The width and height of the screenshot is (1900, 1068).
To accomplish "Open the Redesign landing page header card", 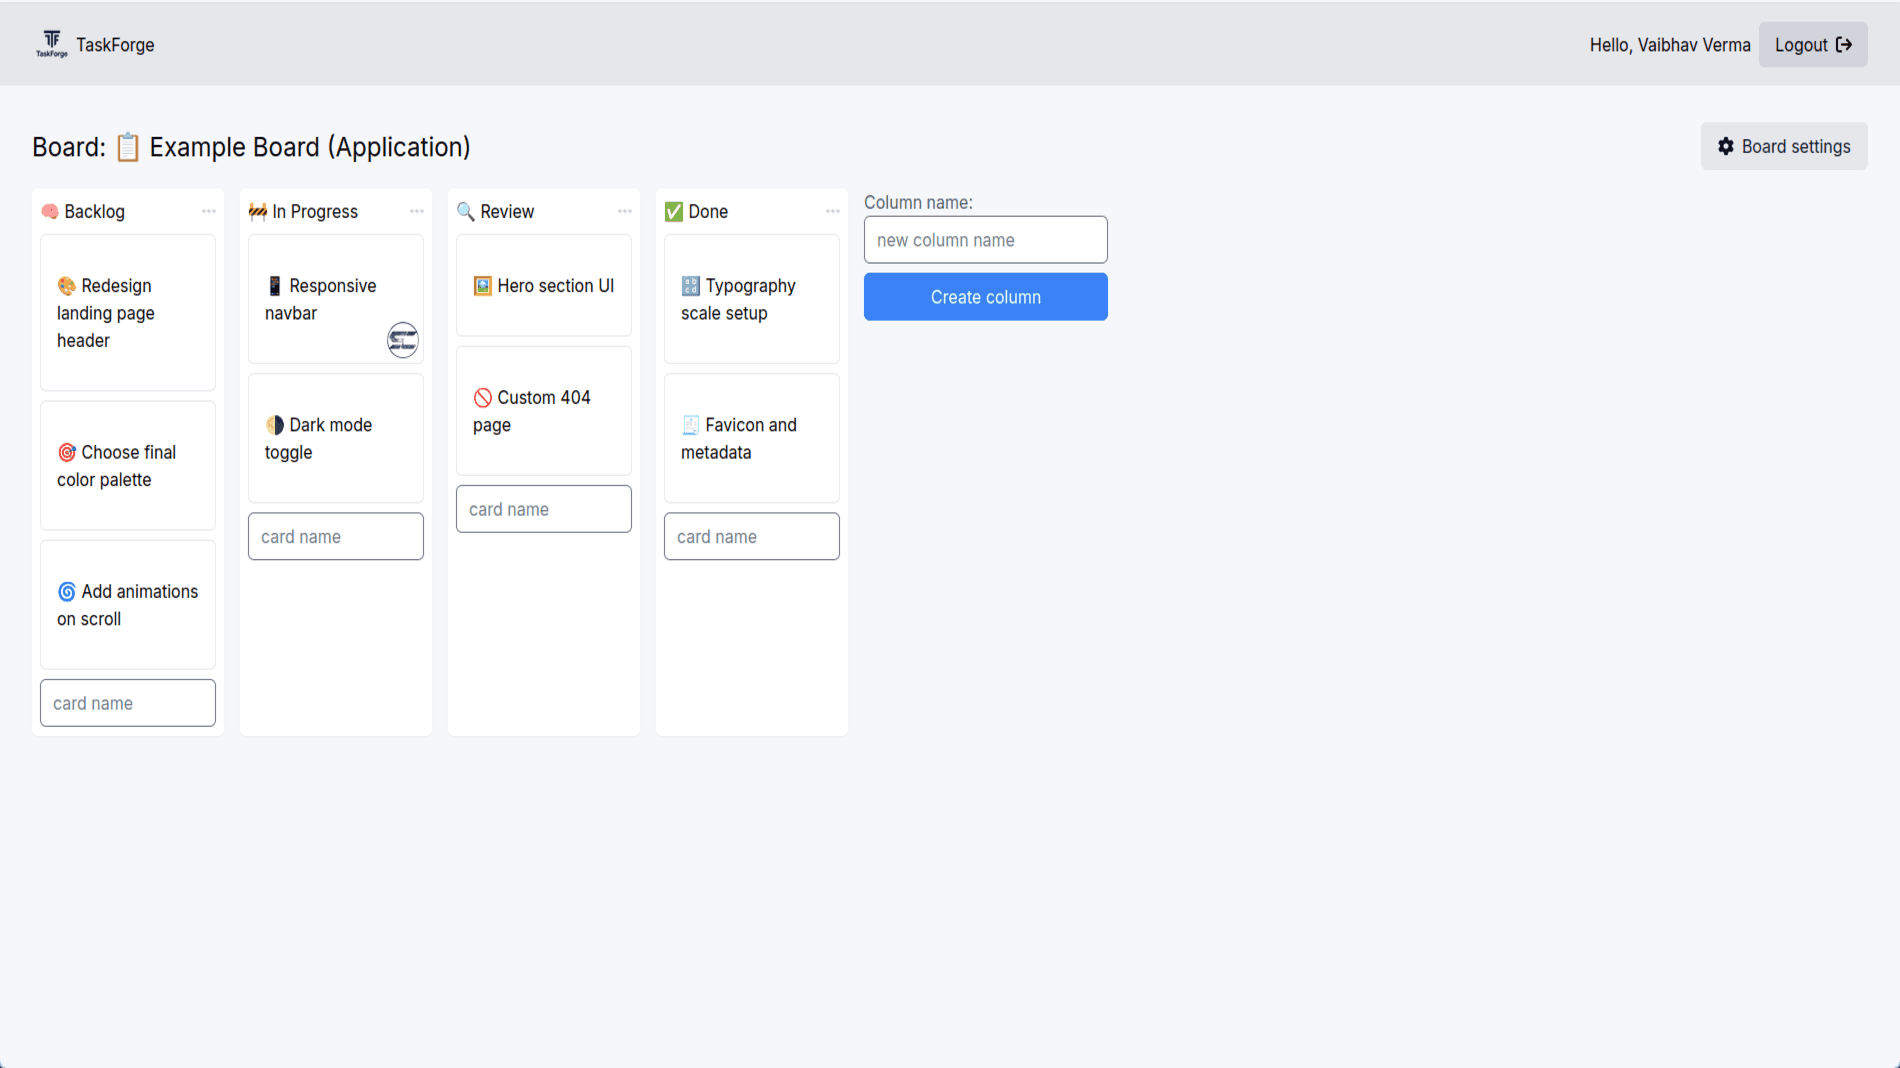I will [128, 313].
